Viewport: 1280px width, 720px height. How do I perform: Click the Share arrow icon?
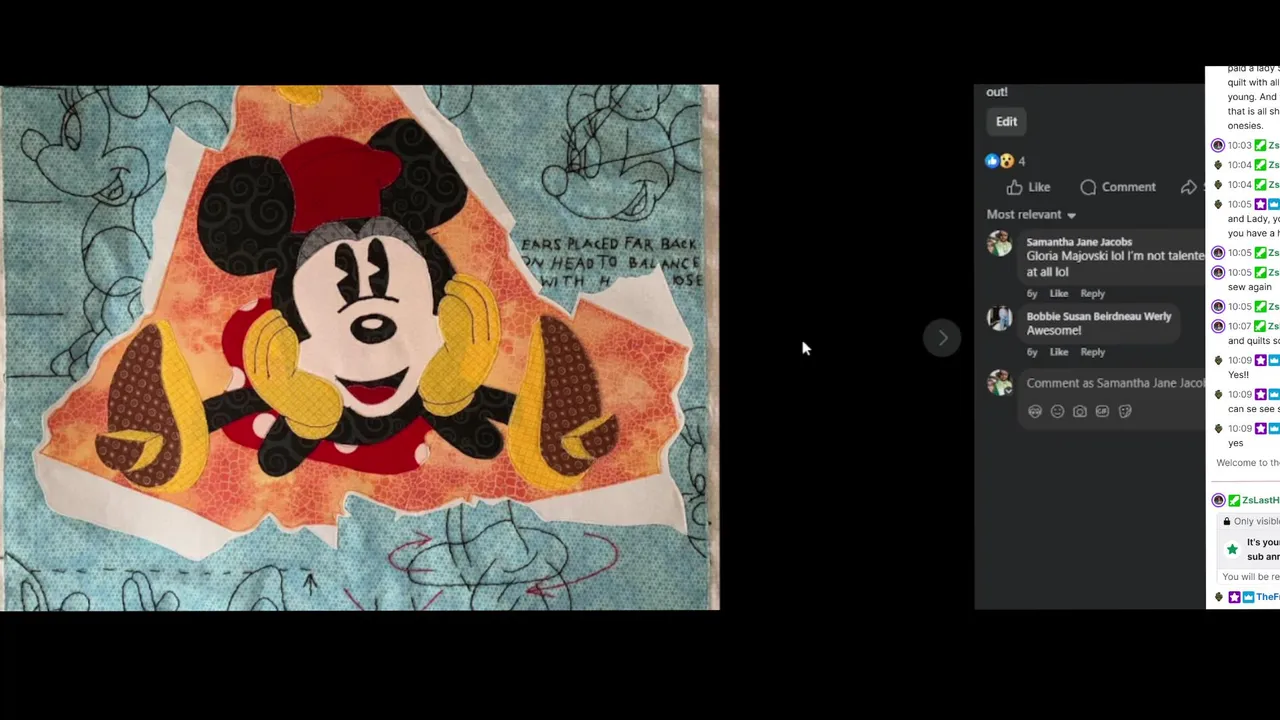(x=1188, y=187)
